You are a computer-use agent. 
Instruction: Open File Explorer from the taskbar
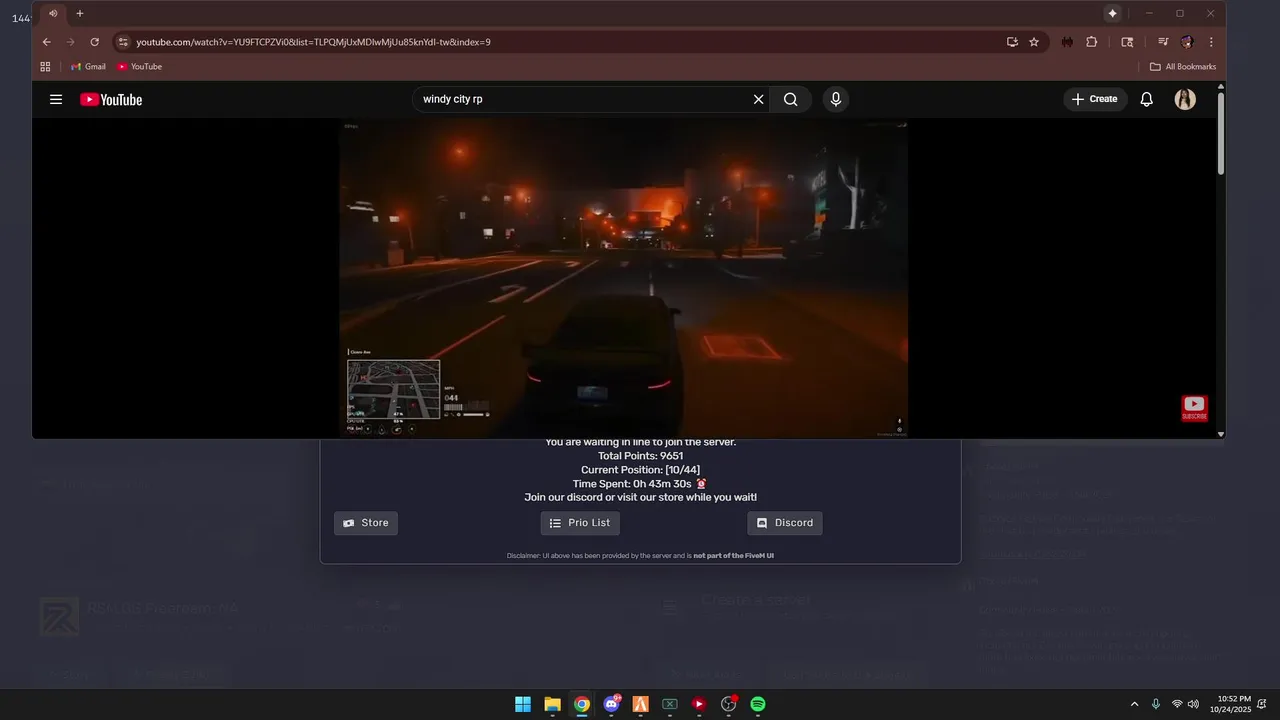tap(552, 704)
